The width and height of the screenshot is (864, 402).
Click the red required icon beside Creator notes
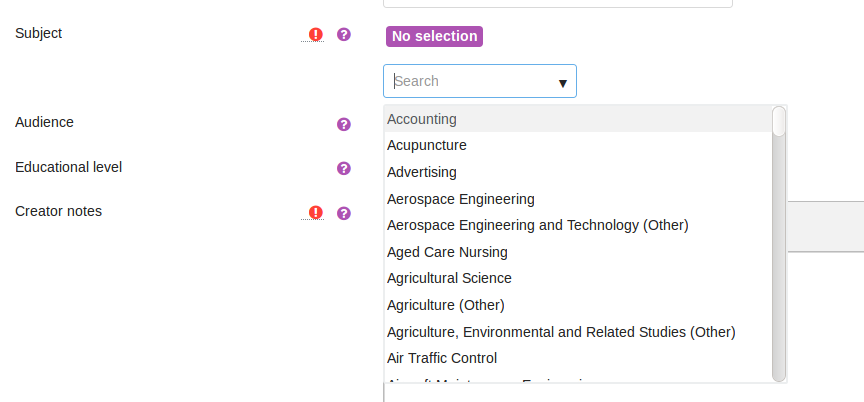tap(315, 213)
